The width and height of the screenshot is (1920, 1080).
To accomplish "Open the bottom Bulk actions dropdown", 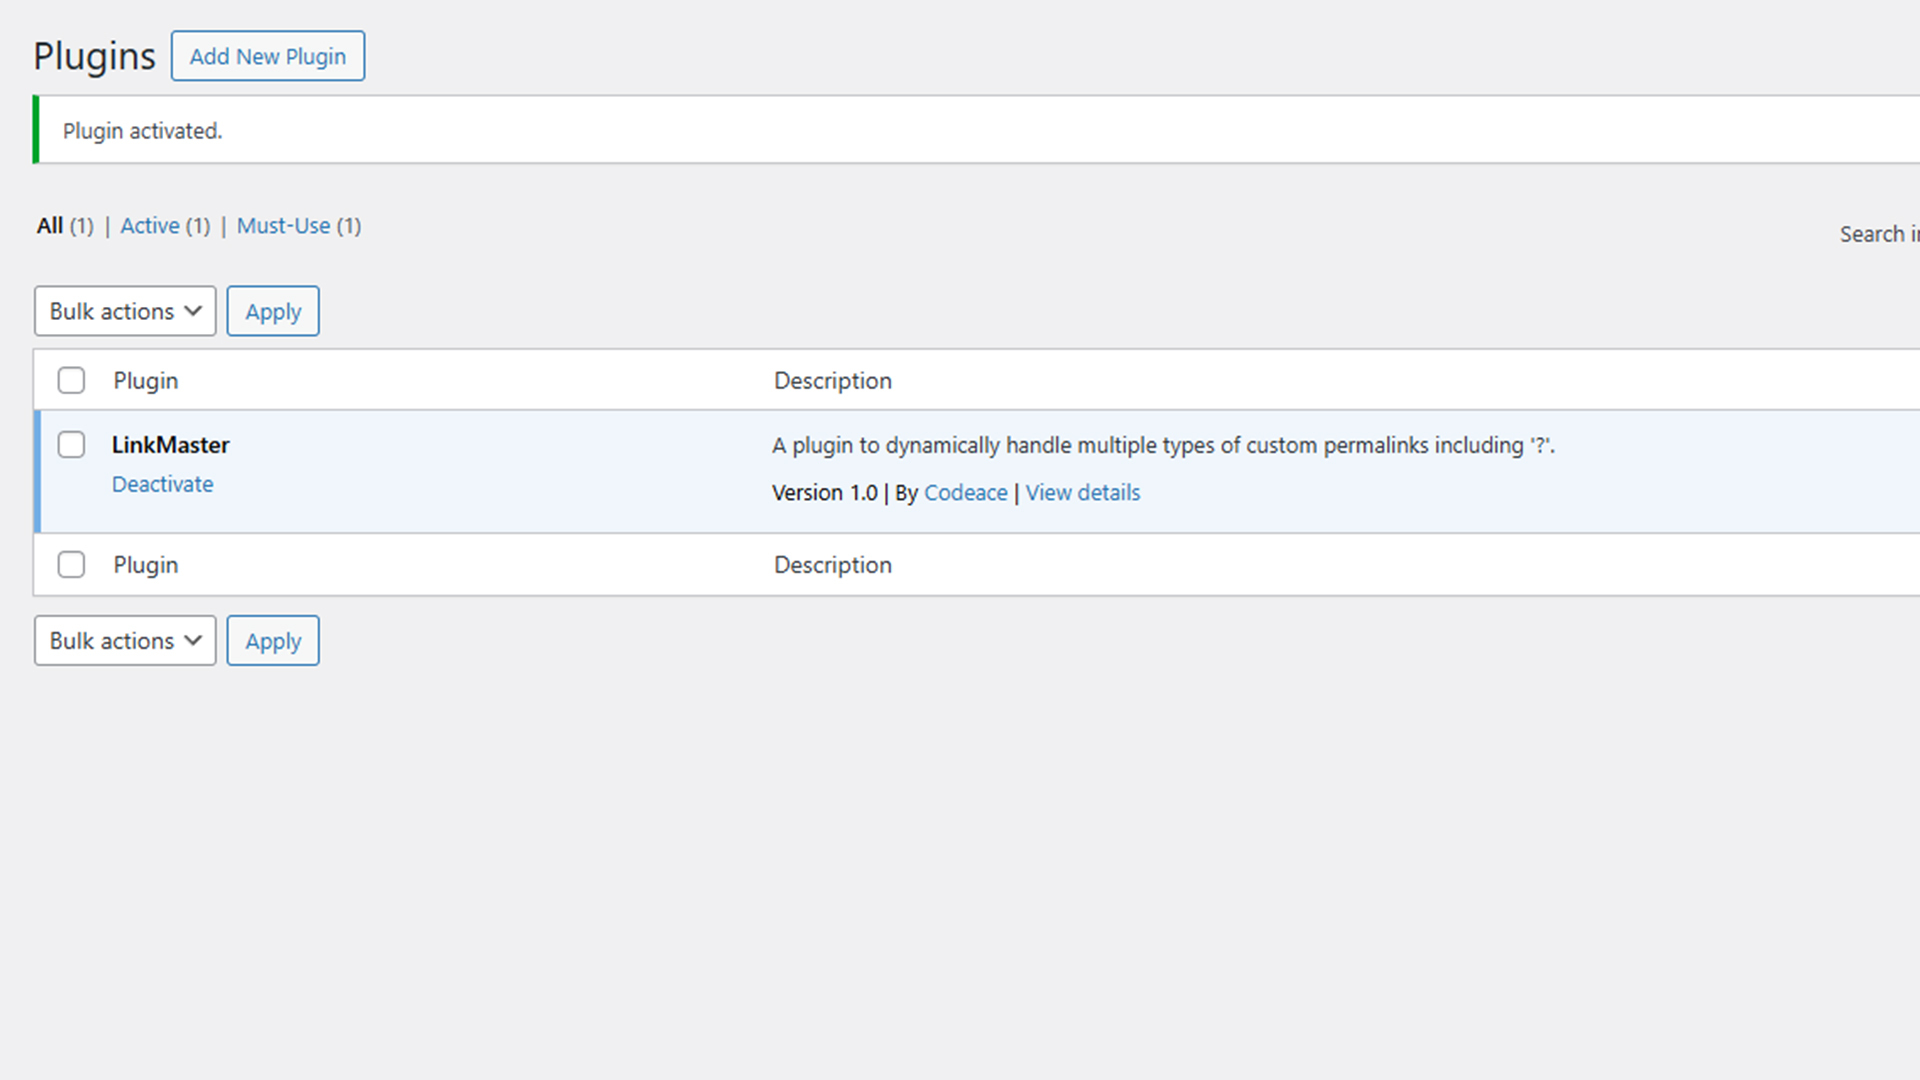I will [125, 640].
